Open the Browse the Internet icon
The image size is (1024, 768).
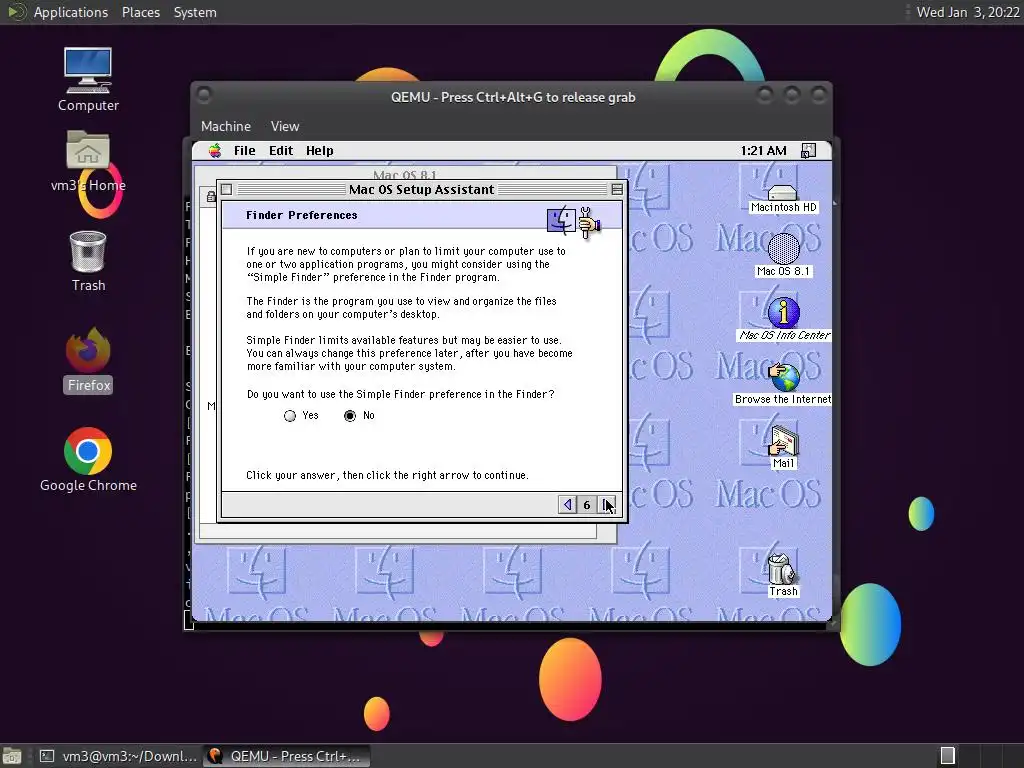pos(783,384)
